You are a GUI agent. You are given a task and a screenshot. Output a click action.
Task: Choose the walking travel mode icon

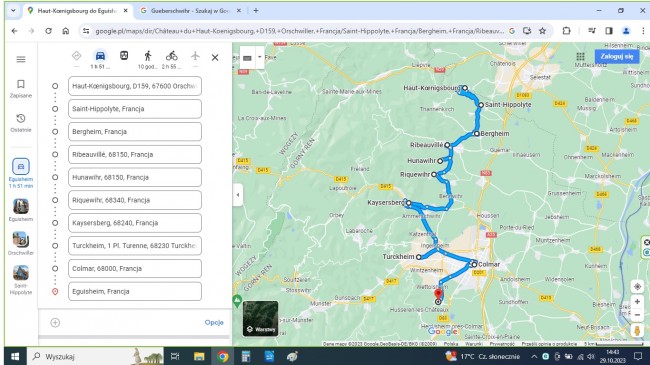[148, 56]
